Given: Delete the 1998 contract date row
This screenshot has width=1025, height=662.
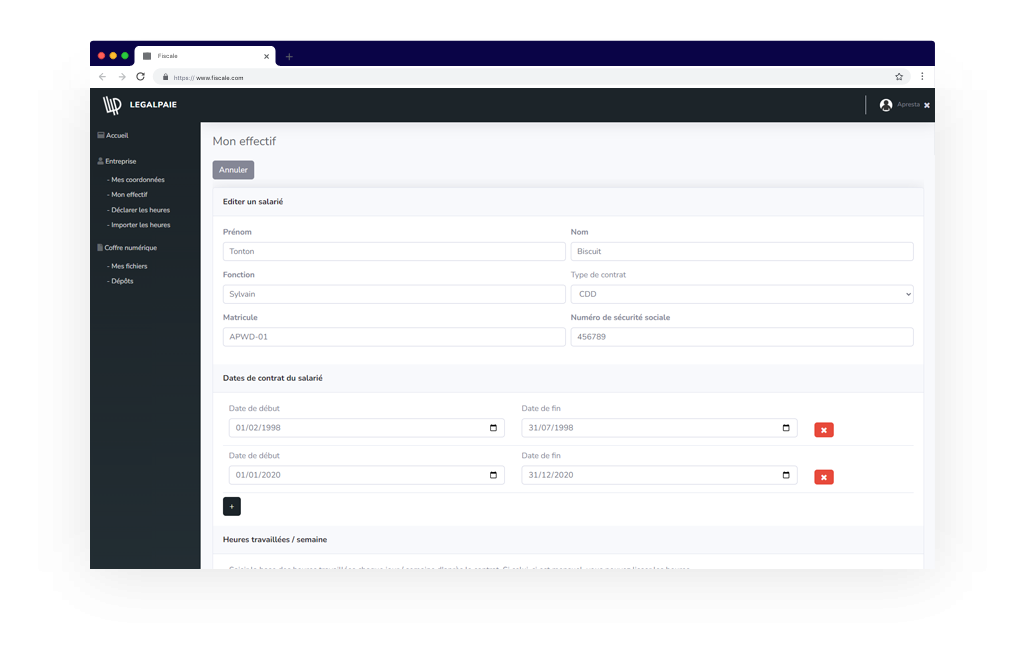Looking at the screenshot, I should point(823,430).
